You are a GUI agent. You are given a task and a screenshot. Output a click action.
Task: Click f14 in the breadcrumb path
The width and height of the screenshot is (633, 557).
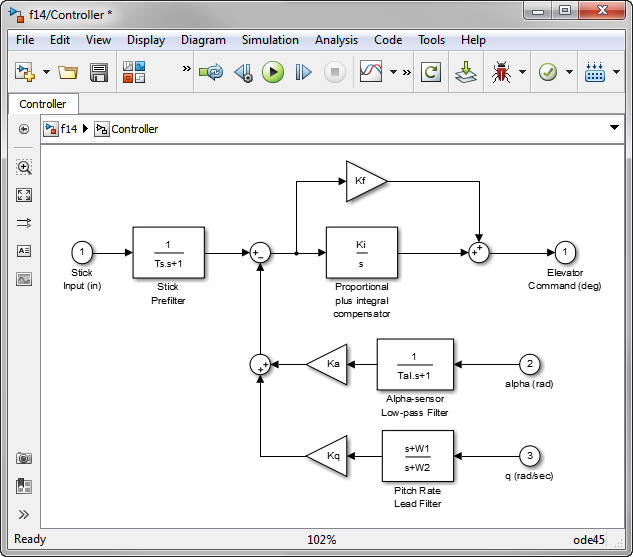click(68, 129)
